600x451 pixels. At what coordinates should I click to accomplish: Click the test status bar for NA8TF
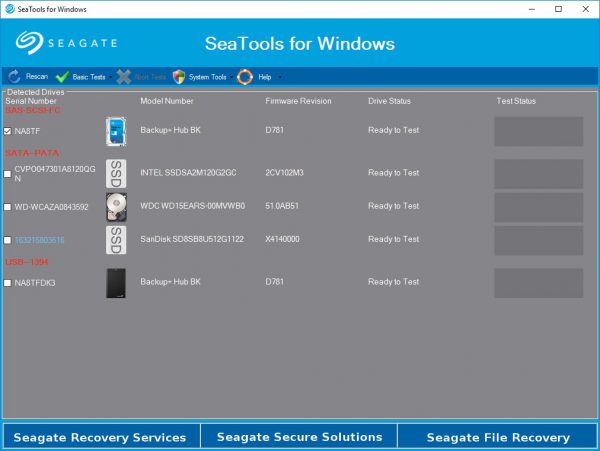(539, 132)
